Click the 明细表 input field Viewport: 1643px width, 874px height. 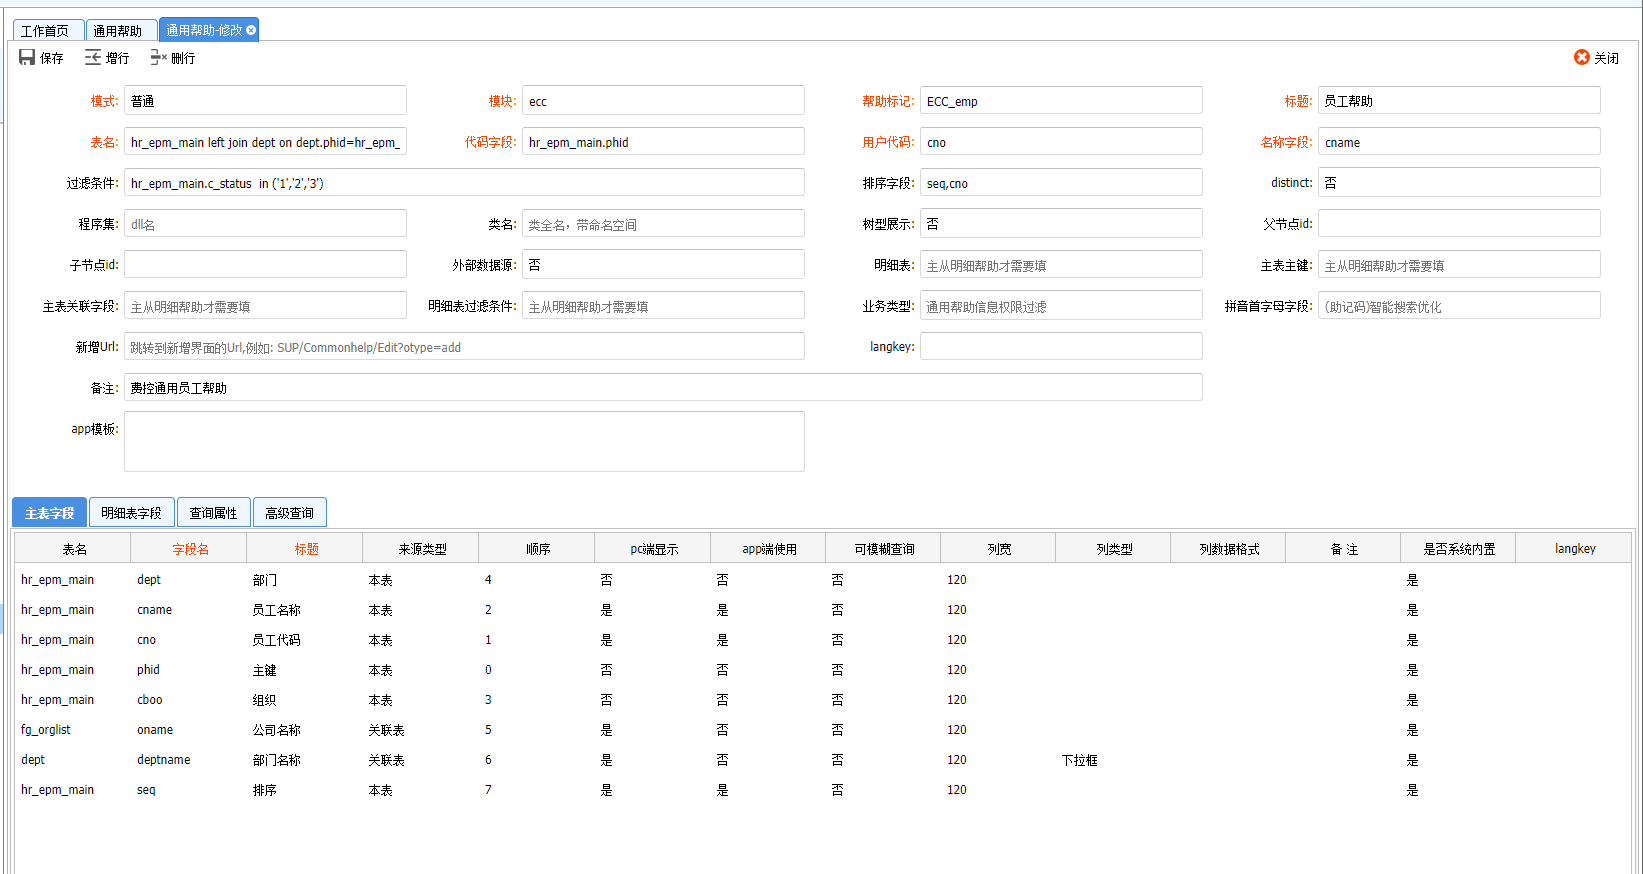click(x=1061, y=264)
